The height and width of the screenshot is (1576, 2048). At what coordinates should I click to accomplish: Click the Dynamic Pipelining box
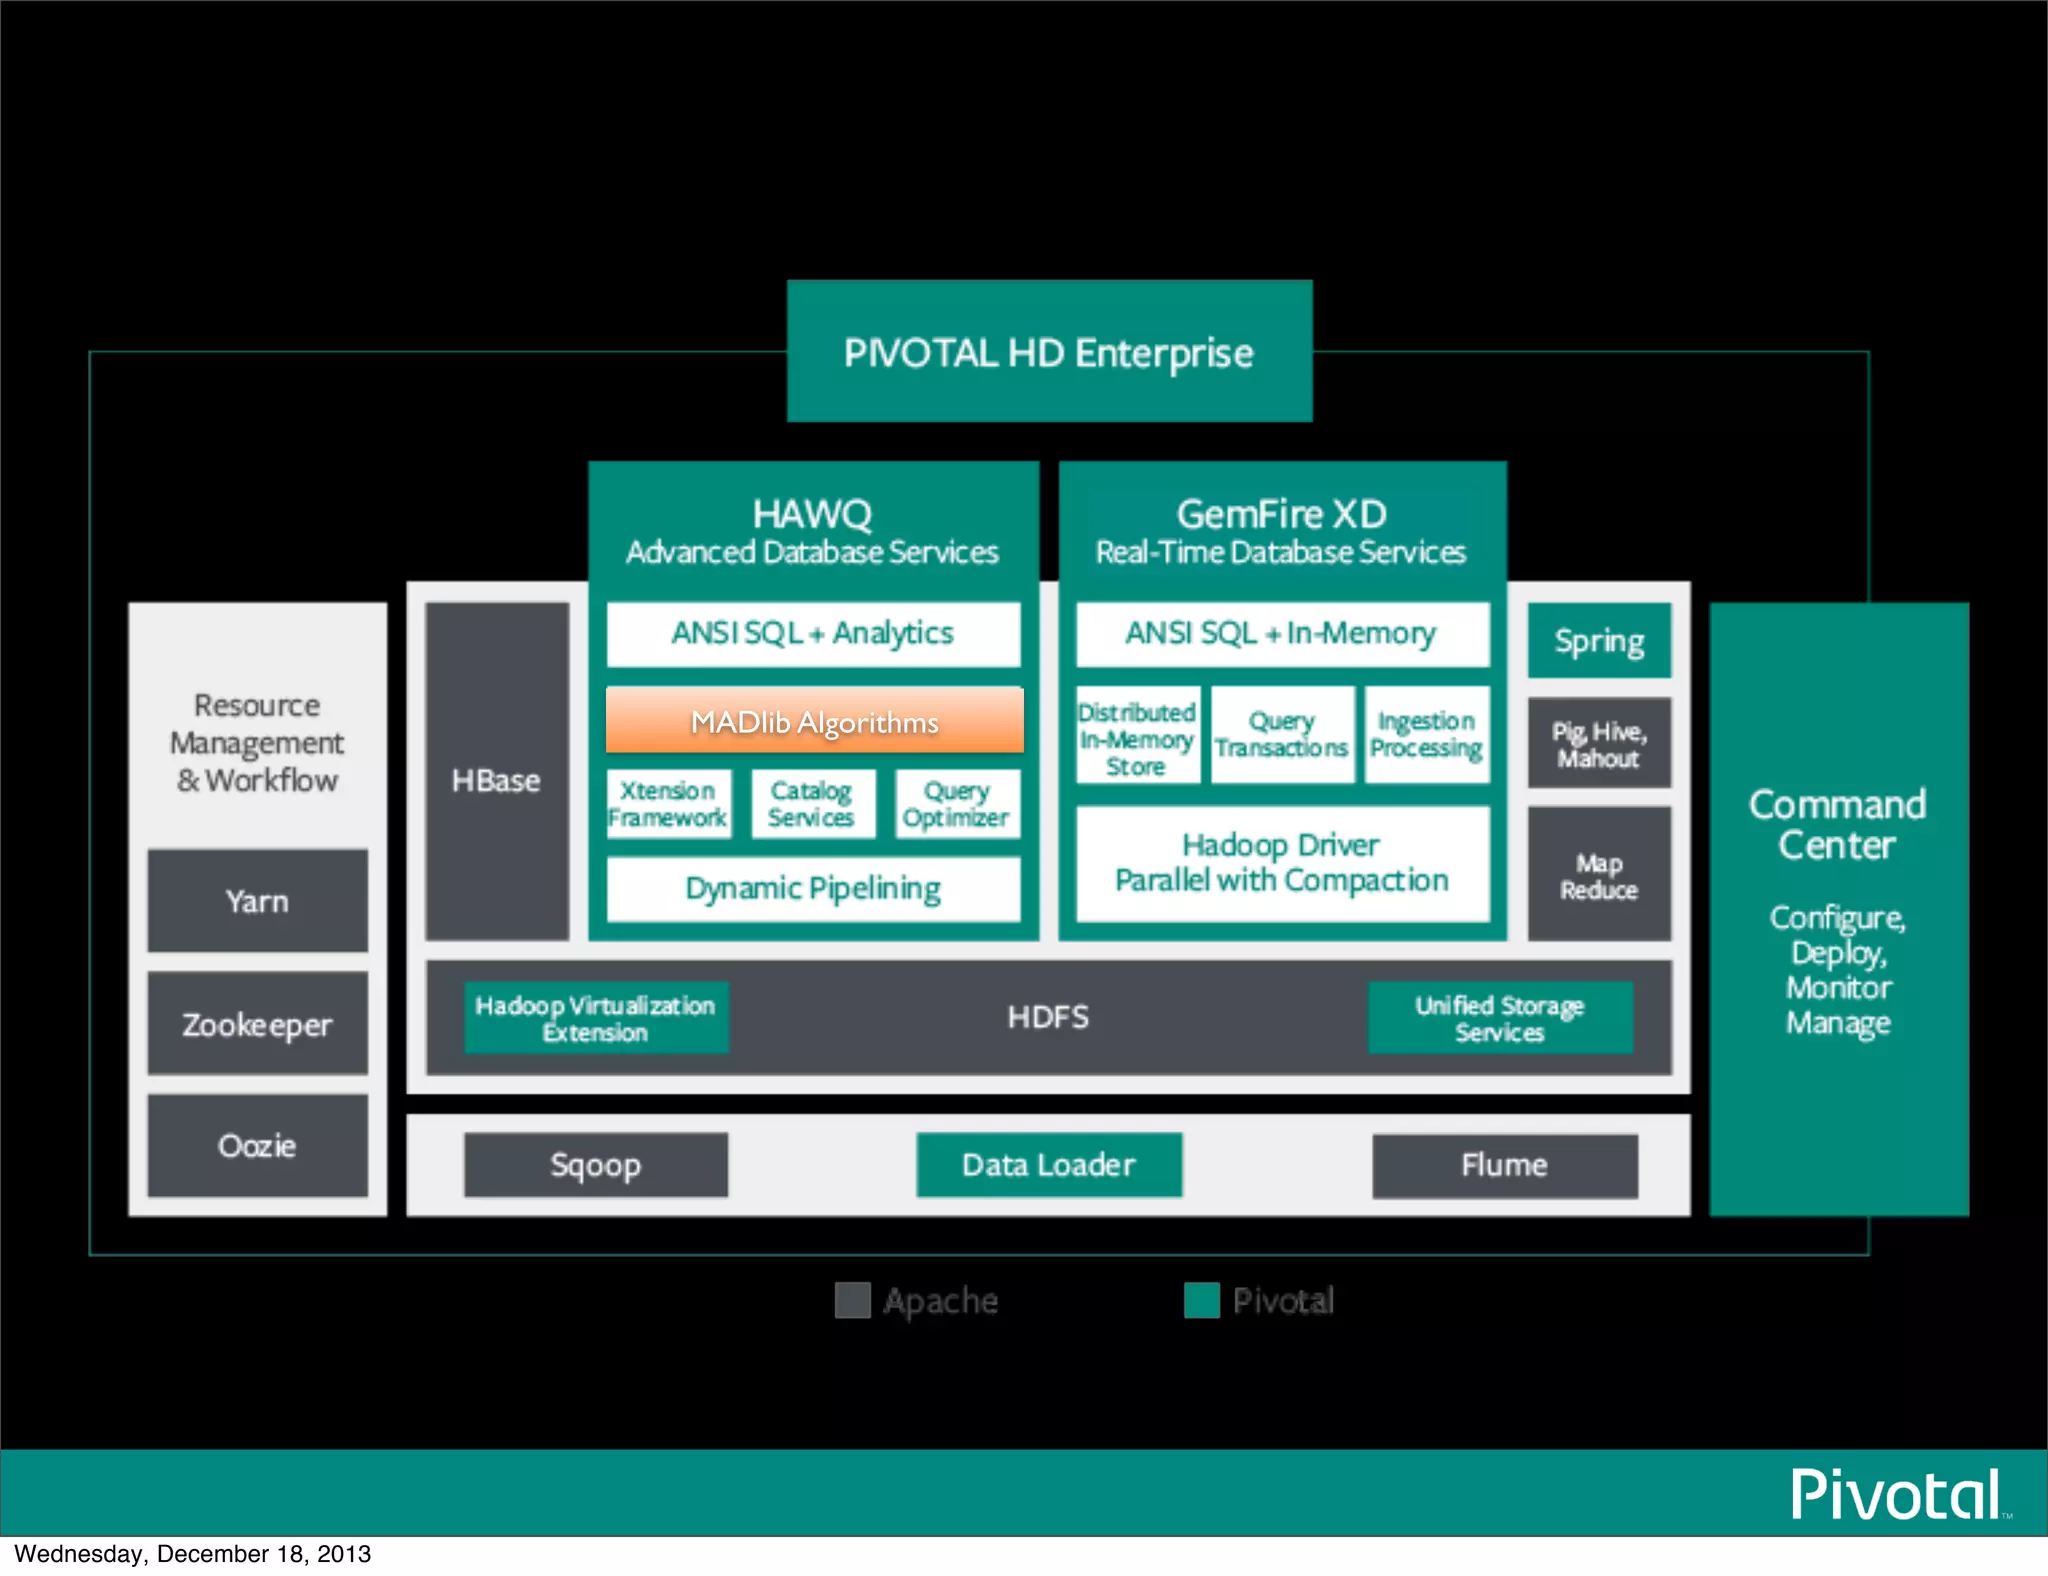coord(813,888)
